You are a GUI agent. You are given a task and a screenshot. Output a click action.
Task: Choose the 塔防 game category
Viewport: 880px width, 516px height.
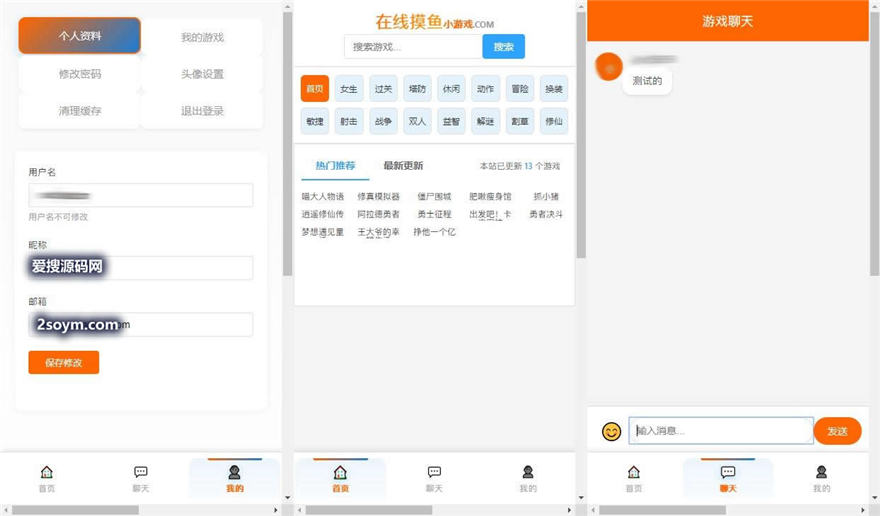coord(417,89)
